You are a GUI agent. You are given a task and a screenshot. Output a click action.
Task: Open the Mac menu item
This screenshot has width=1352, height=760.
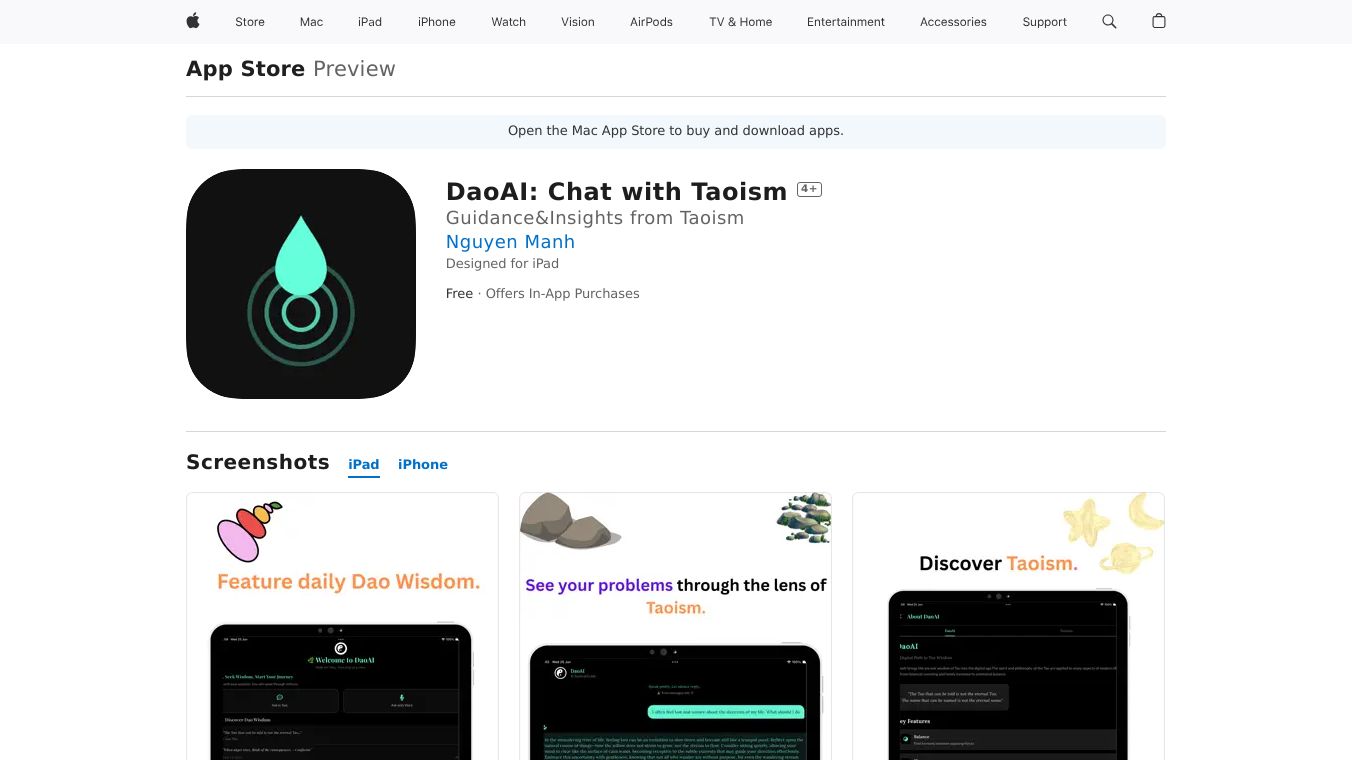[312, 22]
